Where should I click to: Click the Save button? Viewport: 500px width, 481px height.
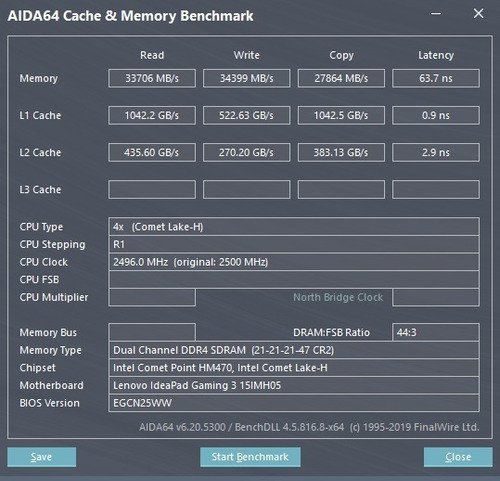[42, 457]
